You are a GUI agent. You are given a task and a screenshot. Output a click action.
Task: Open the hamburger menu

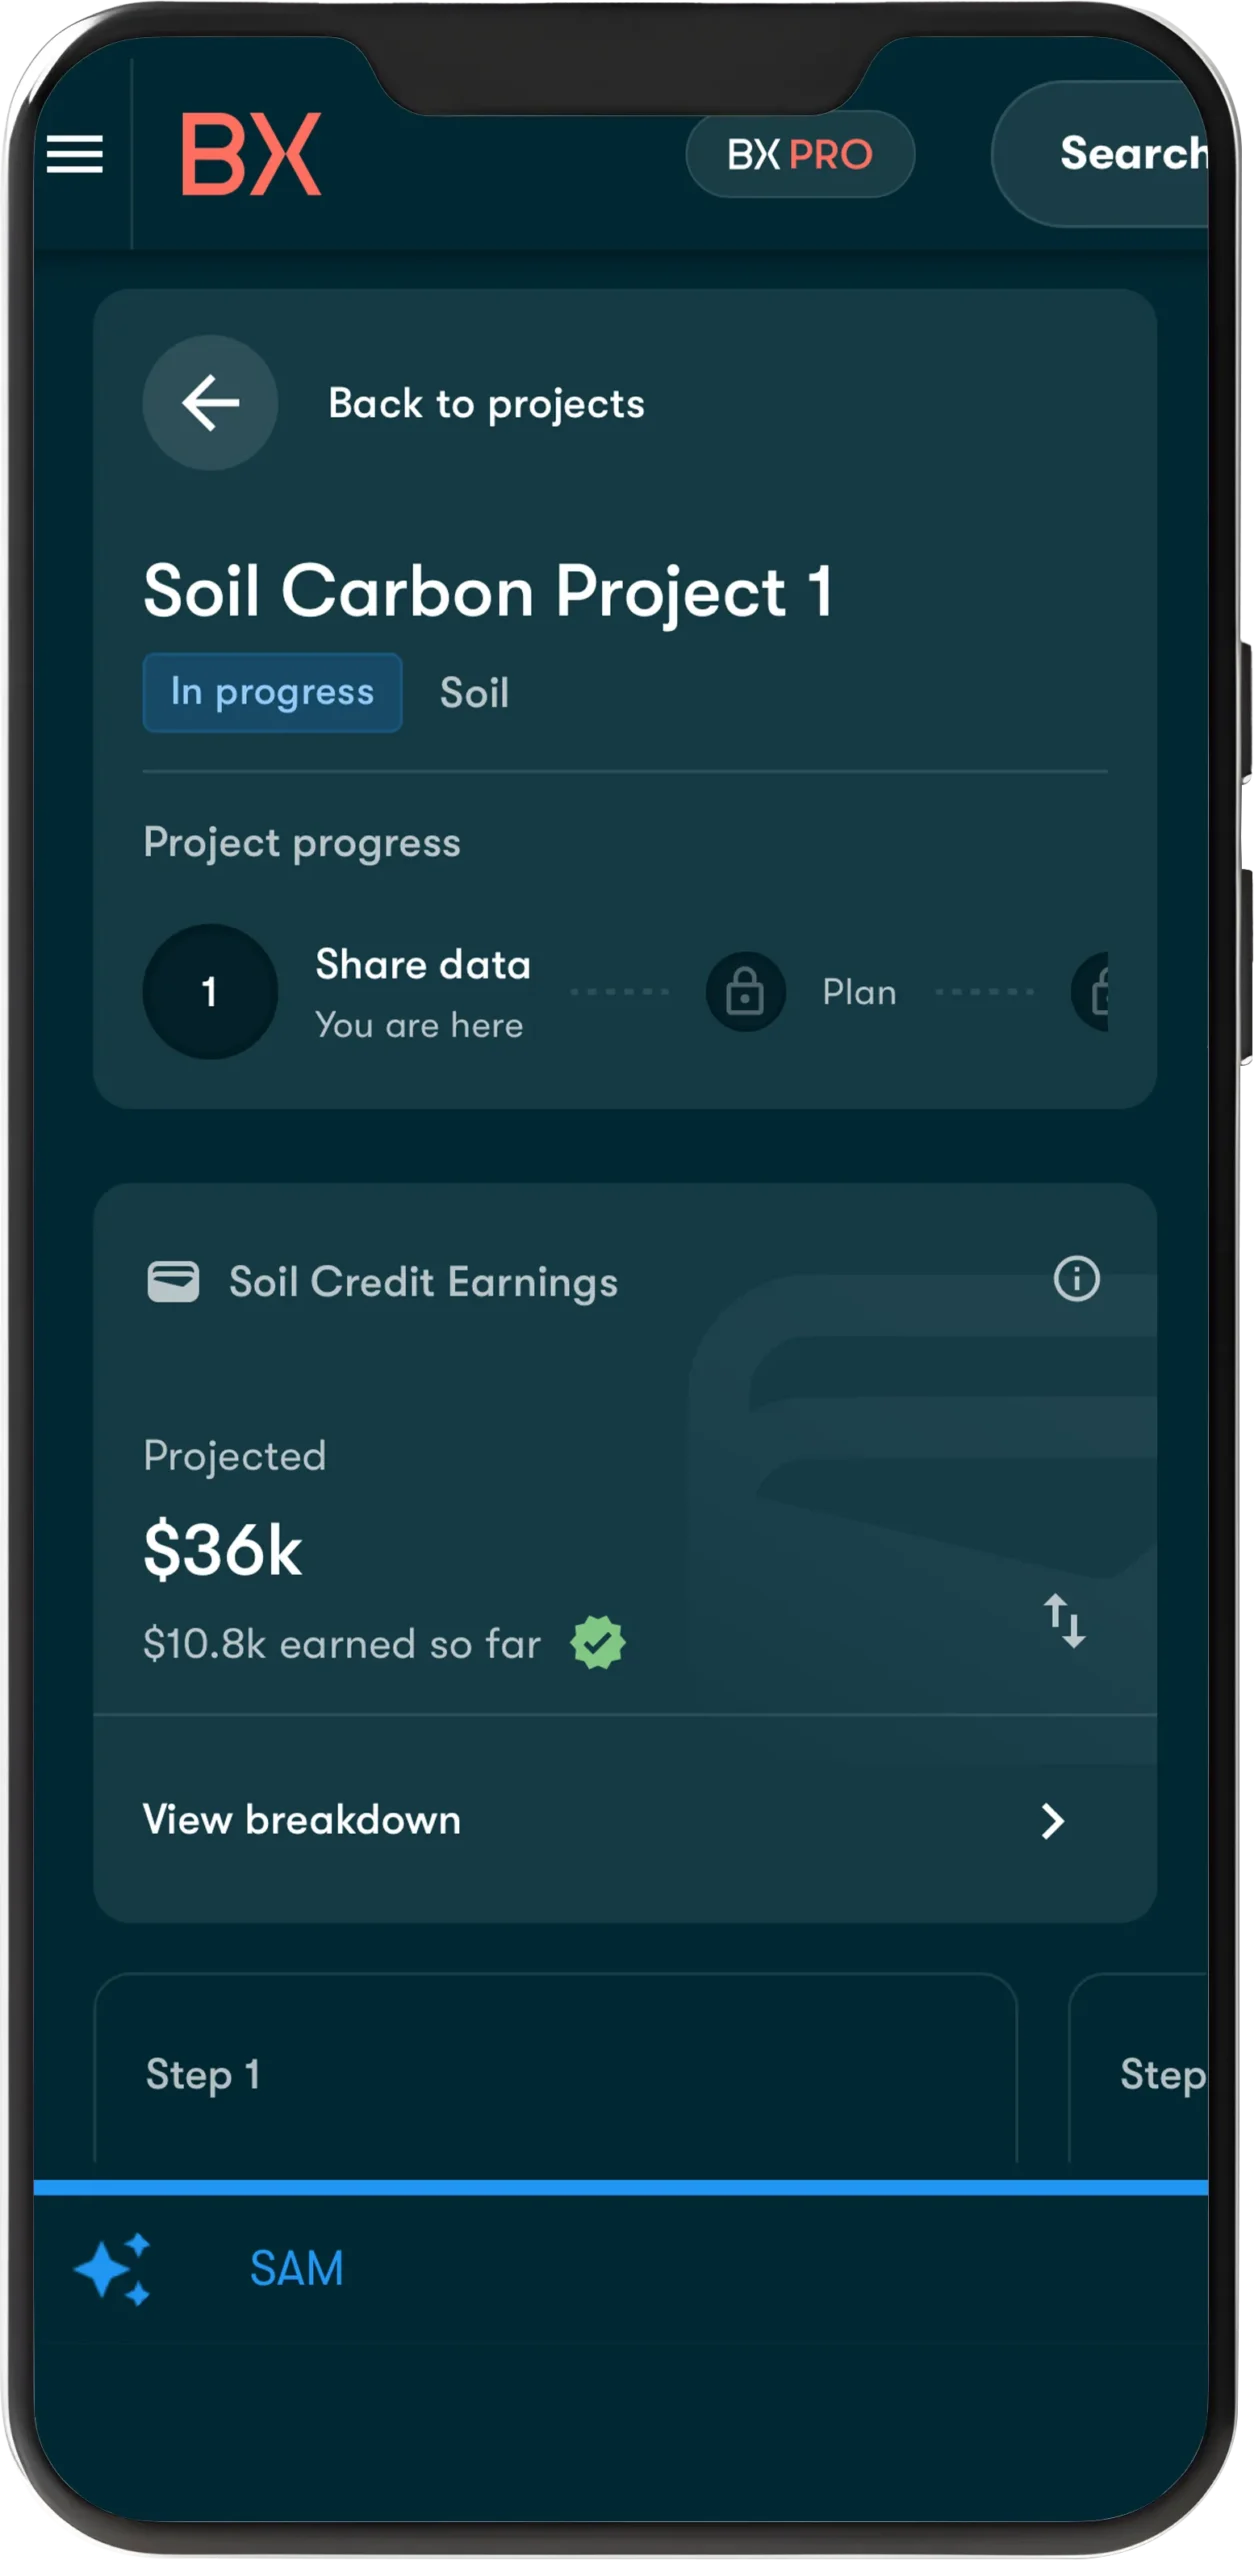tap(75, 154)
